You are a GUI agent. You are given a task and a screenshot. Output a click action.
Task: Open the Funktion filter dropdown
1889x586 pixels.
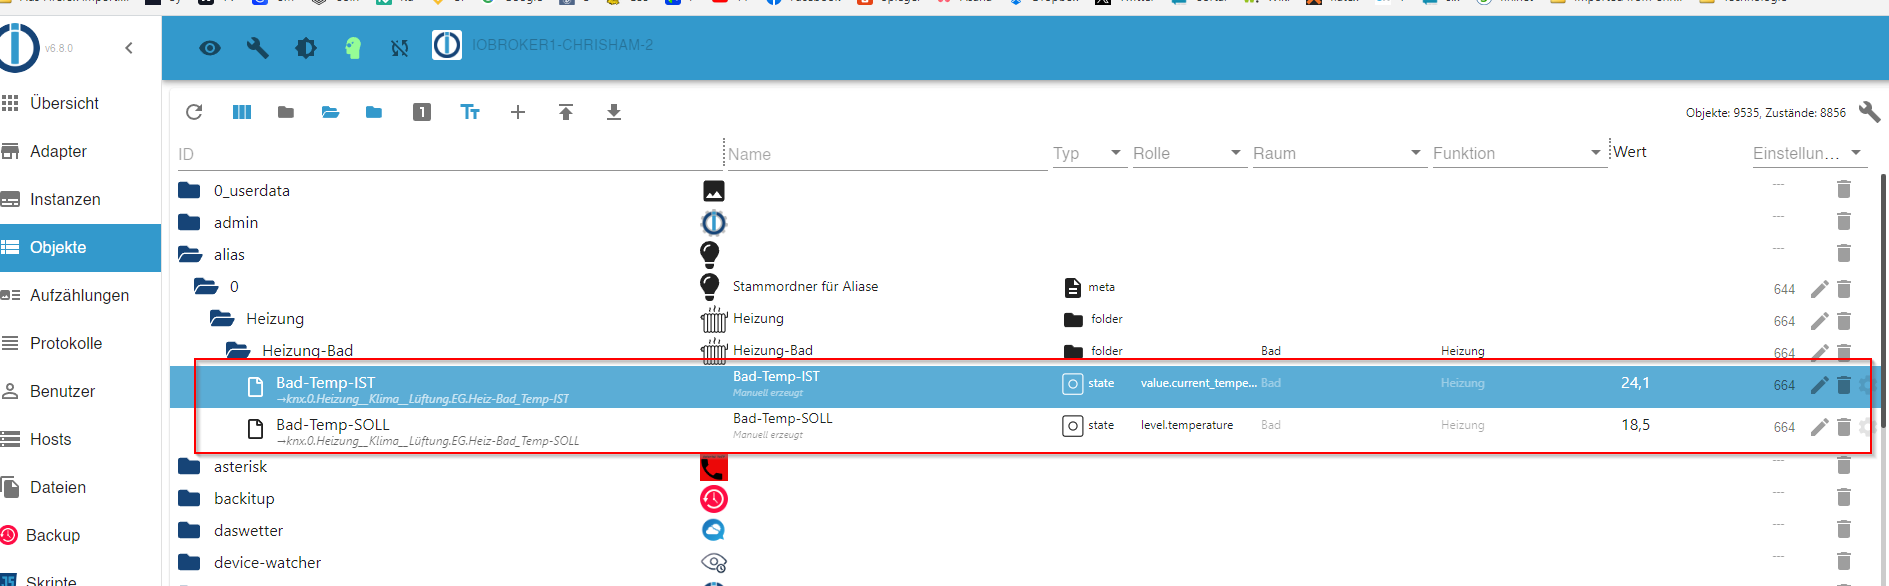pyautogui.click(x=1519, y=153)
